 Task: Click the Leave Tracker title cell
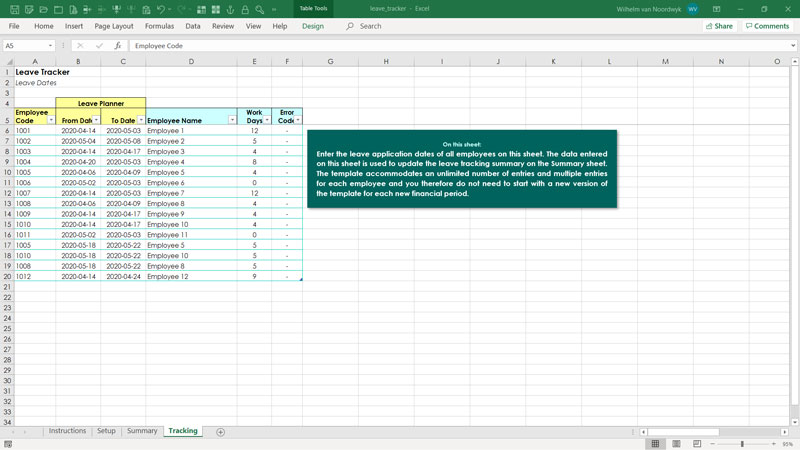[35, 72]
